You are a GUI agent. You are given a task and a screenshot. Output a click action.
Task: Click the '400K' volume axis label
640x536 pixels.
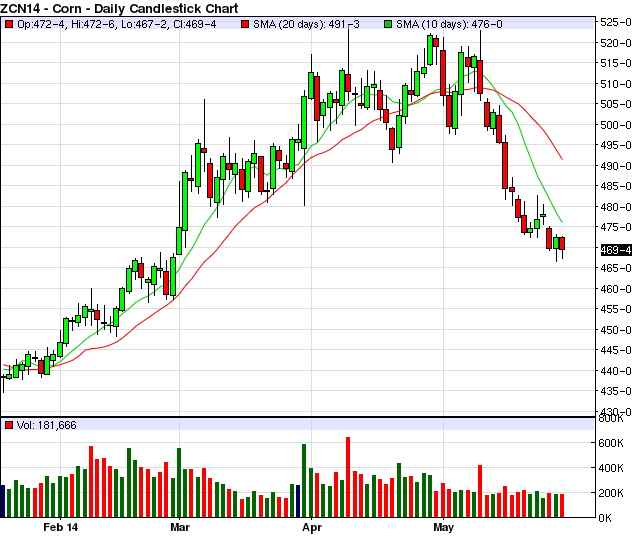611,468
